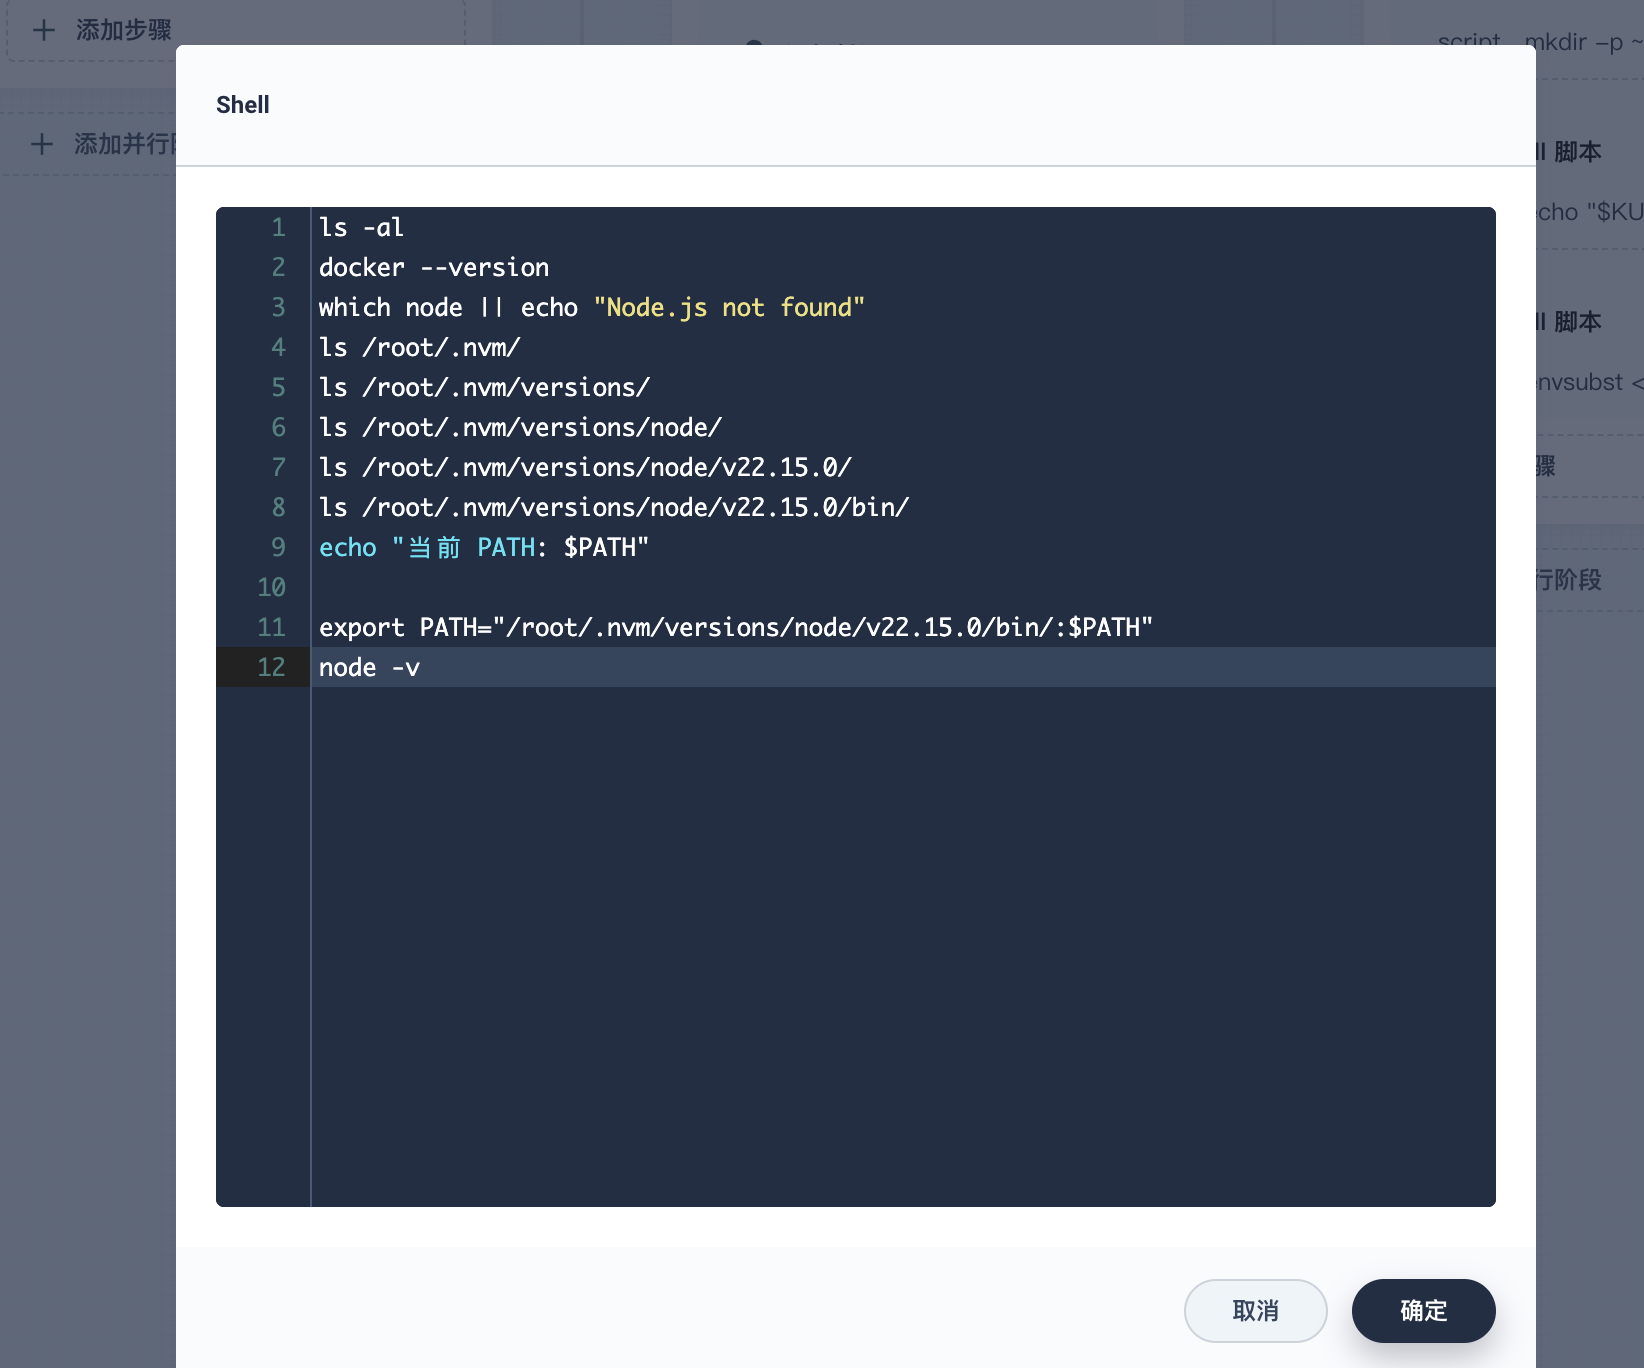Viewport: 1644px width, 1368px height.
Task: Click line ending "v22.15.0/bin/" on line 8
Action: point(614,507)
